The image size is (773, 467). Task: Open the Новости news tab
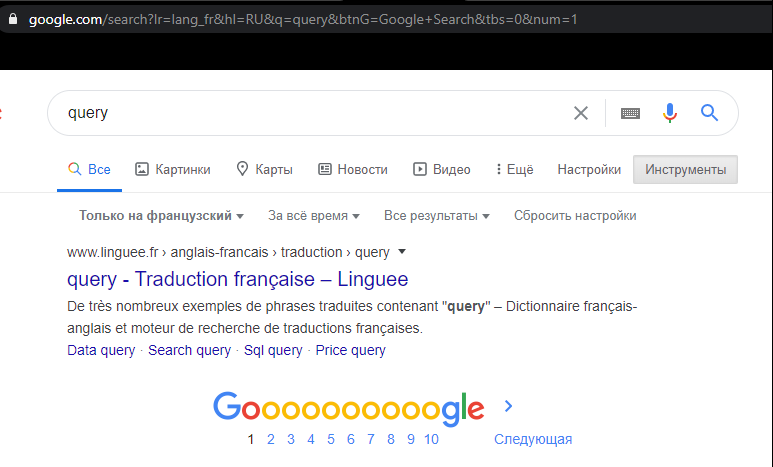click(352, 170)
